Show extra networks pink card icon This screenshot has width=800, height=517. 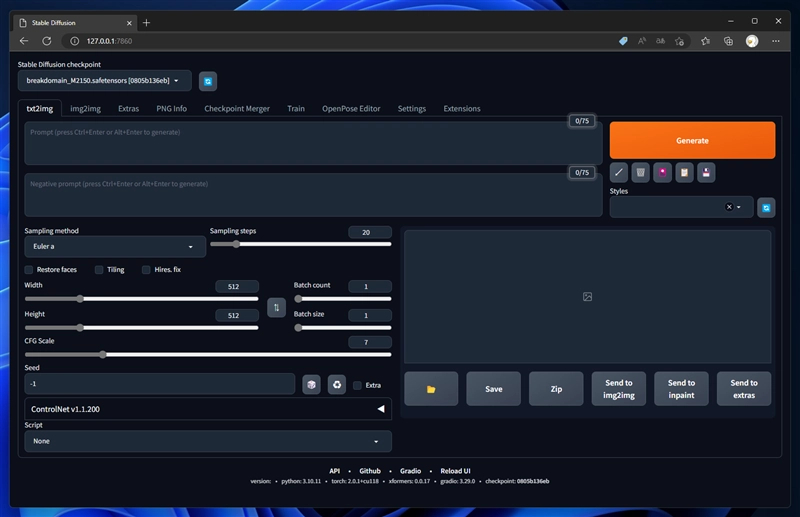tap(662, 173)
